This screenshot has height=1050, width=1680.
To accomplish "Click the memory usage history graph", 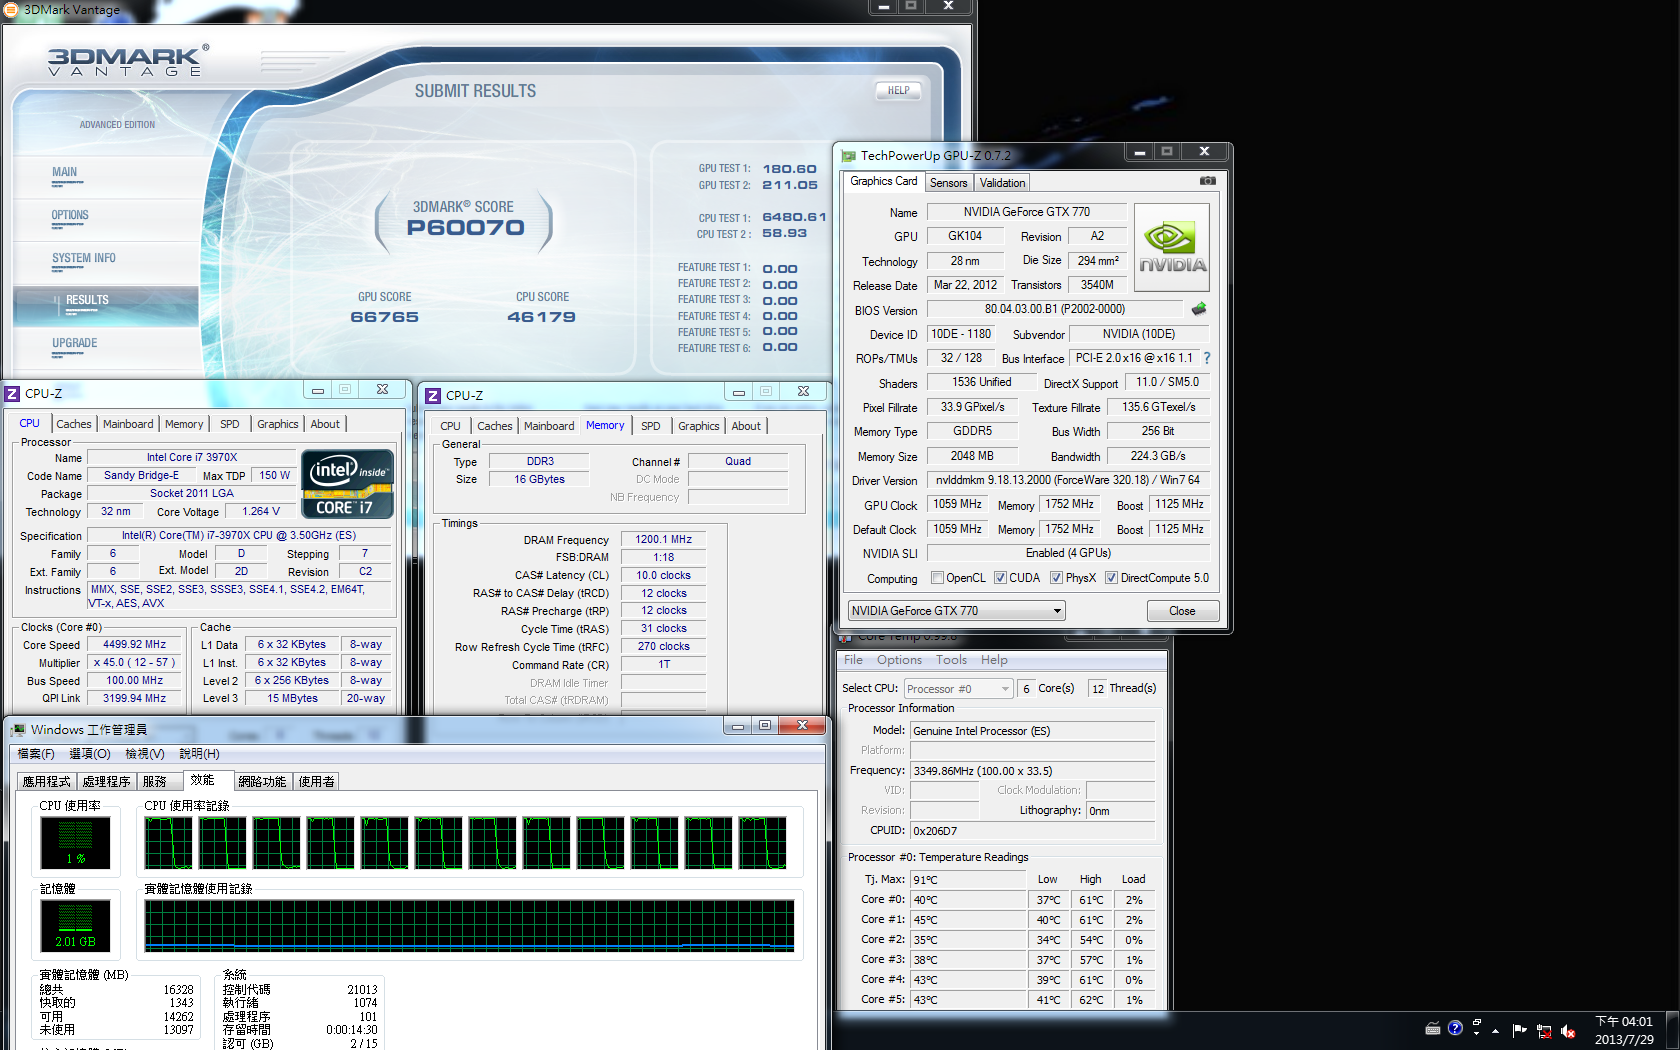I will 469,926.
